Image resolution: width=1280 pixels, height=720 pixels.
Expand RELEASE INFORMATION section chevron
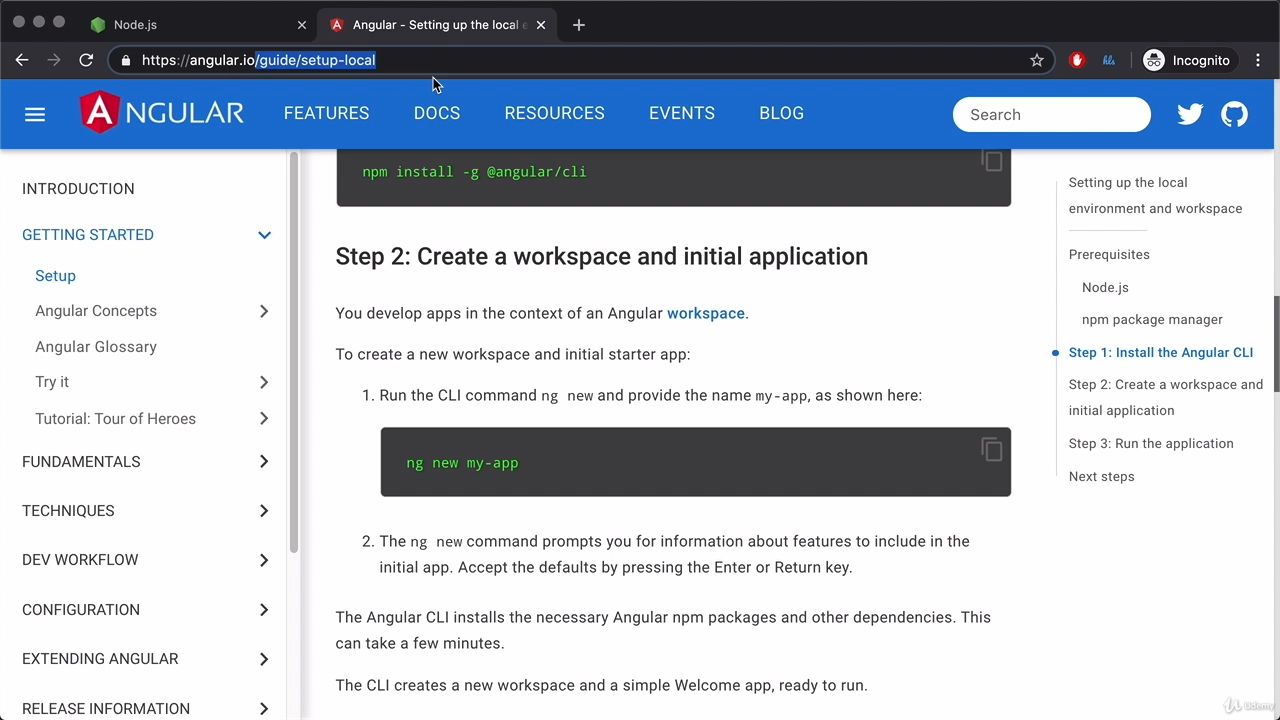coord(264,709)
